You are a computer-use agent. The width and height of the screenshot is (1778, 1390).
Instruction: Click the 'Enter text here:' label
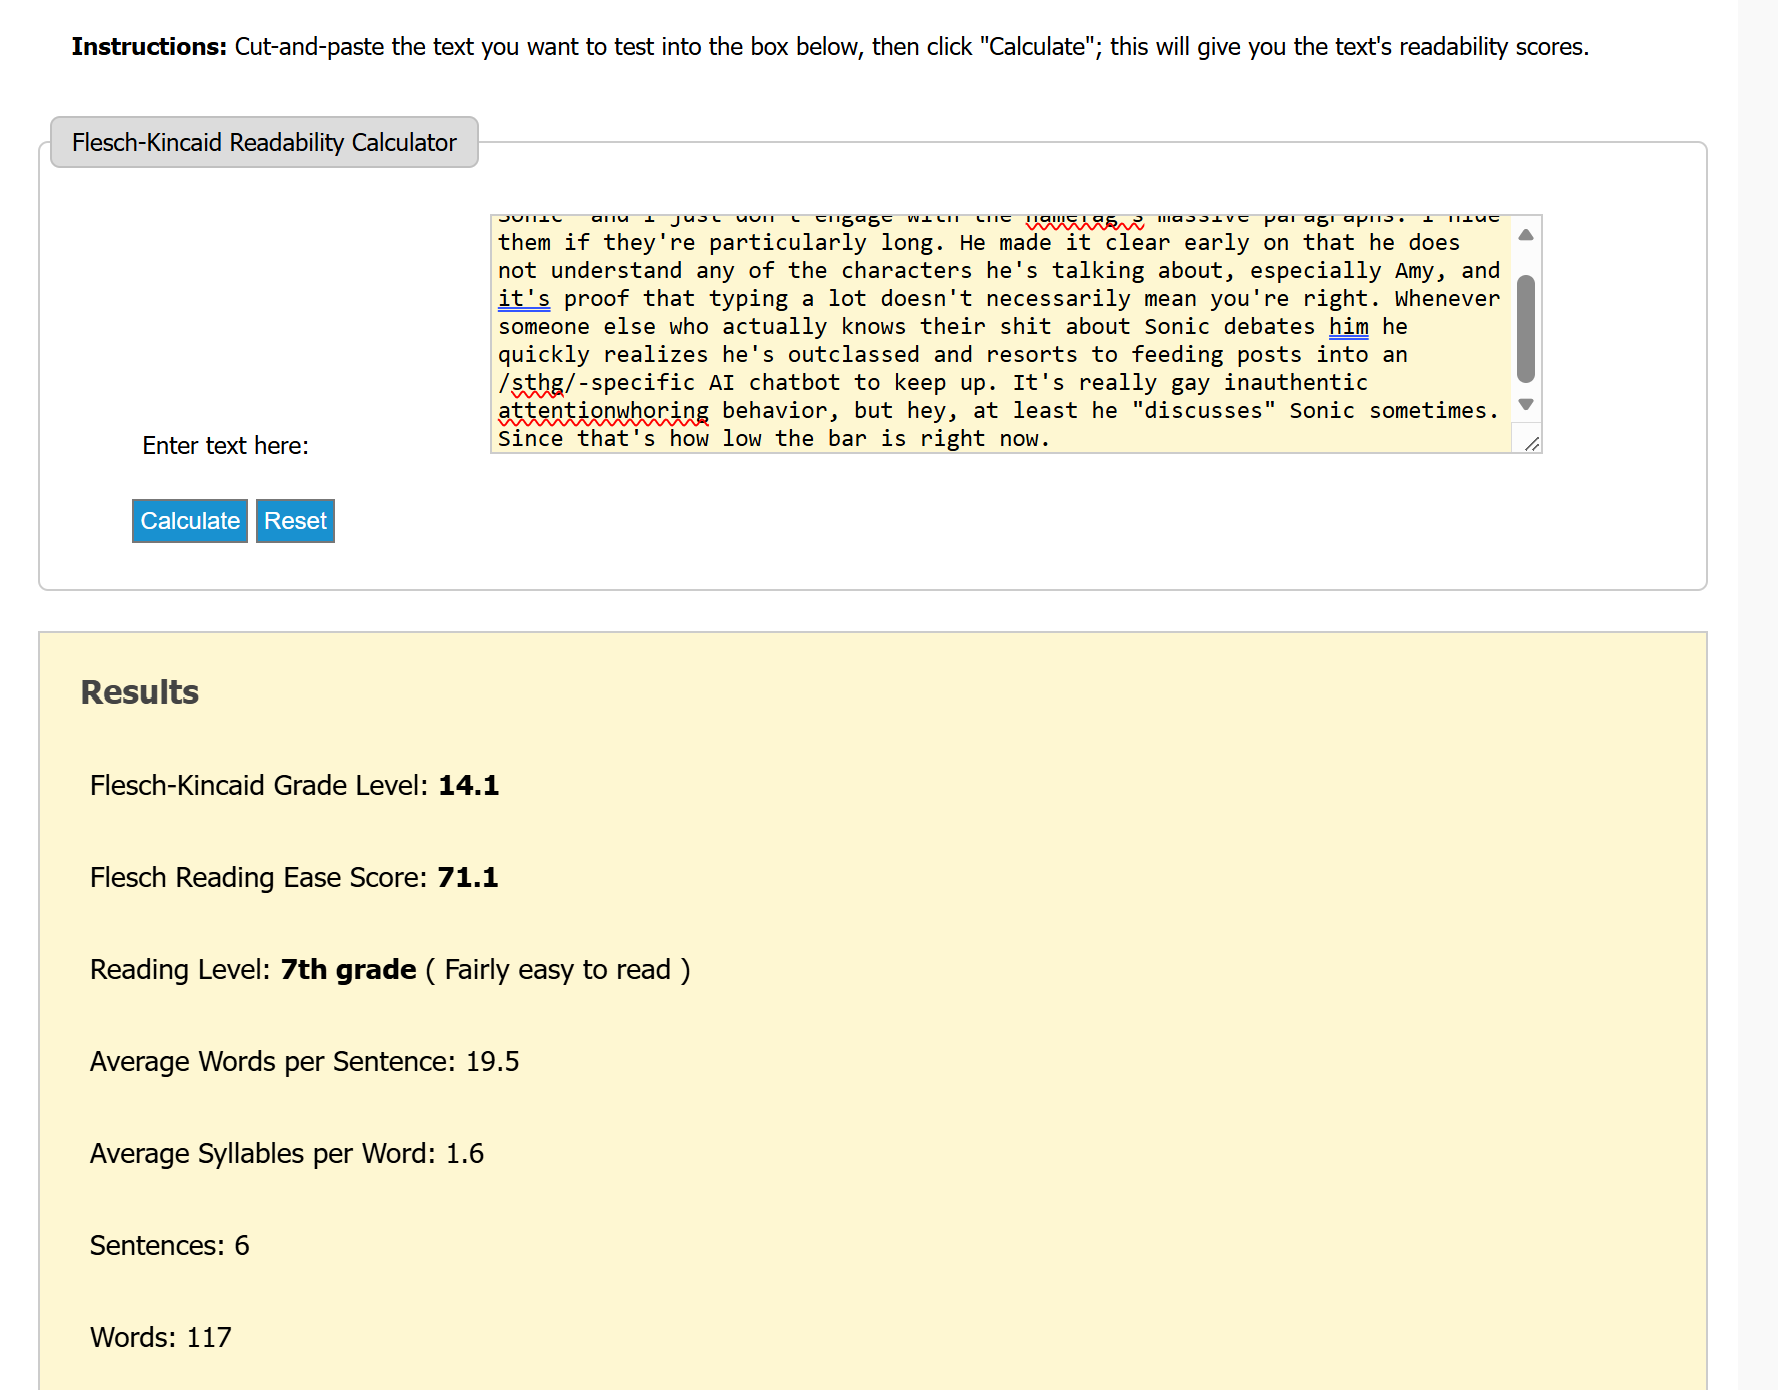[x=226, y=446]
